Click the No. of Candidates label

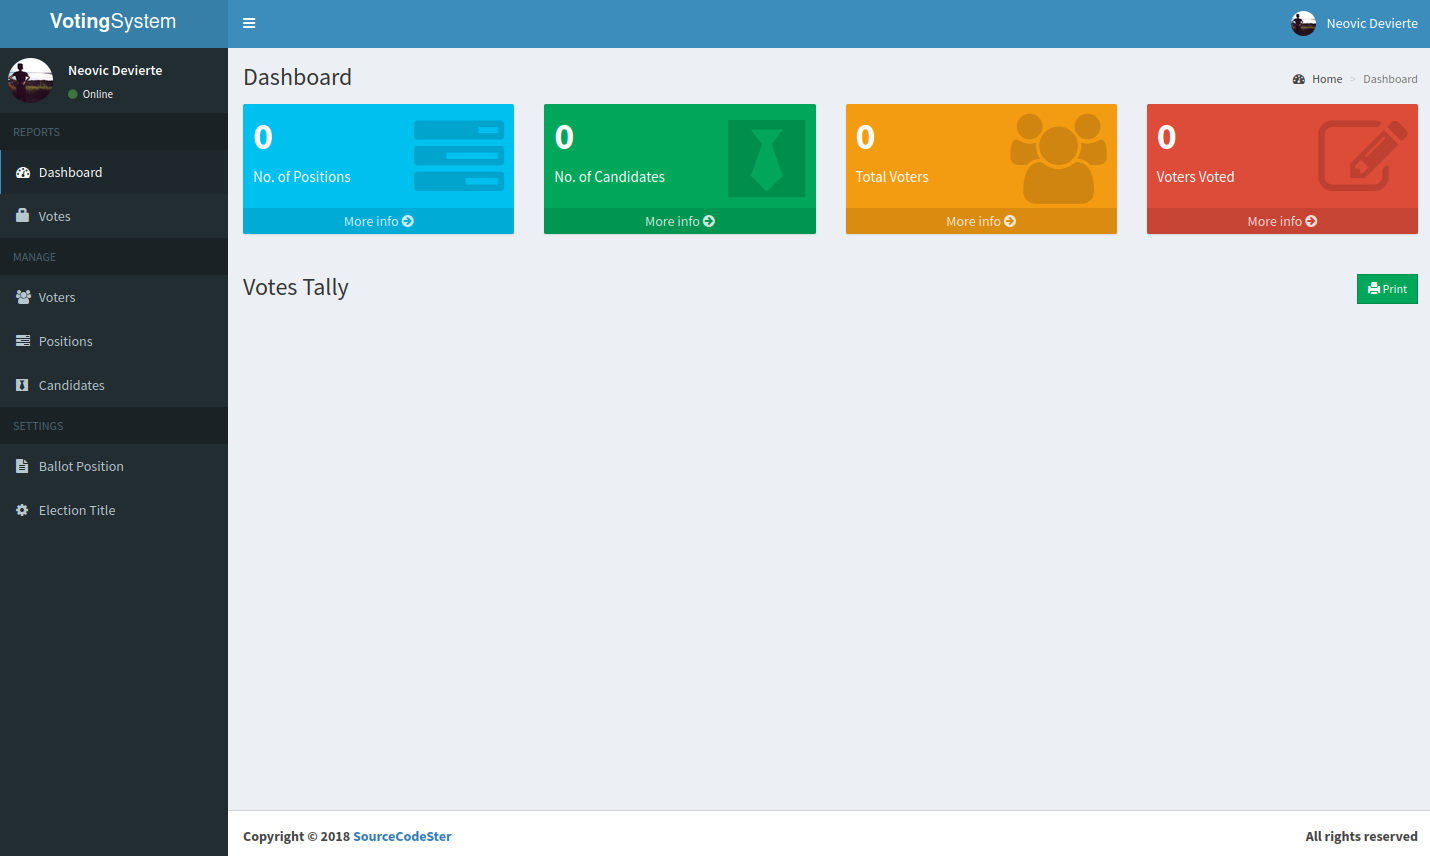coord(610,177)
